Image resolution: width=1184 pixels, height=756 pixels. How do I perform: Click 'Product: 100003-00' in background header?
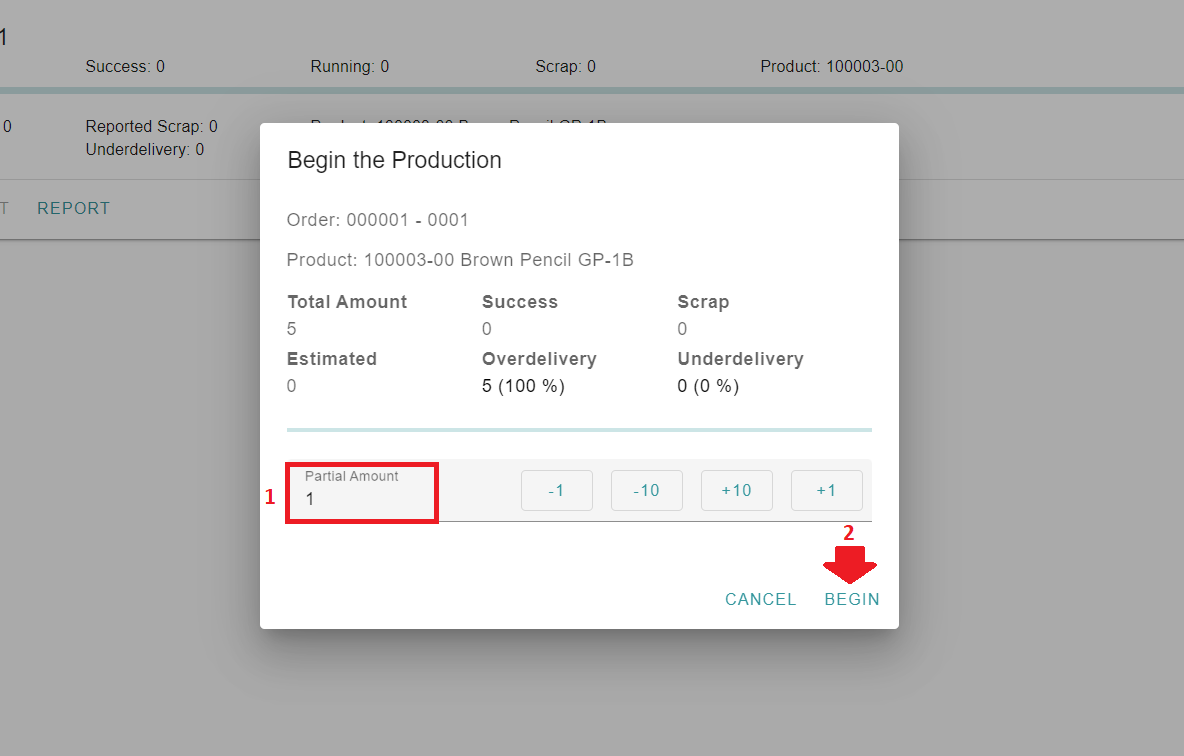coord(831,66)
